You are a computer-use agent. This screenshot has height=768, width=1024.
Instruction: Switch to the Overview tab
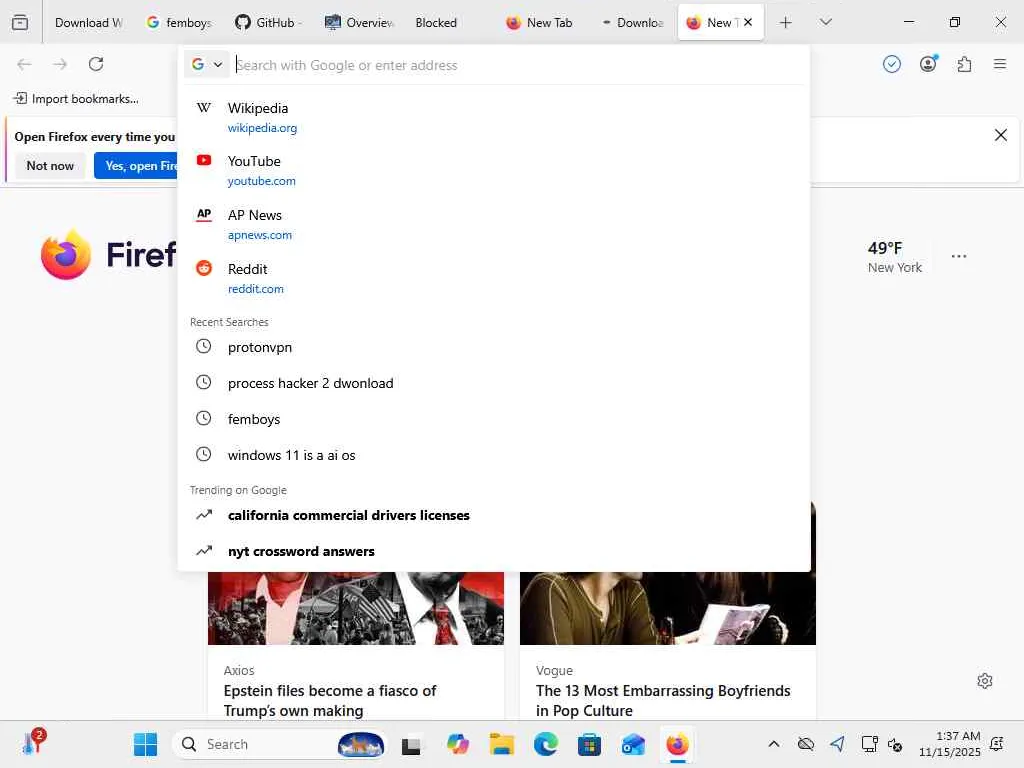(359, 22)
